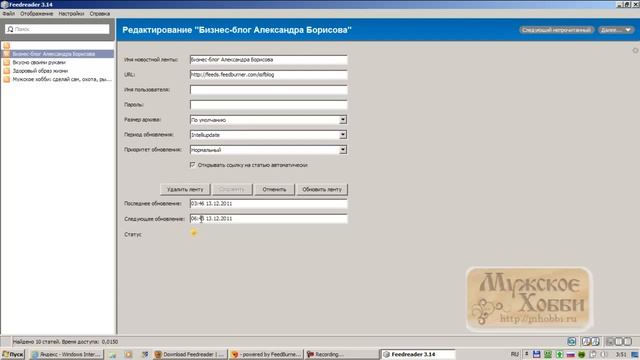The image size is (640, 360).
Task: Open the Справка menu
Action: [x=100, y=13]
